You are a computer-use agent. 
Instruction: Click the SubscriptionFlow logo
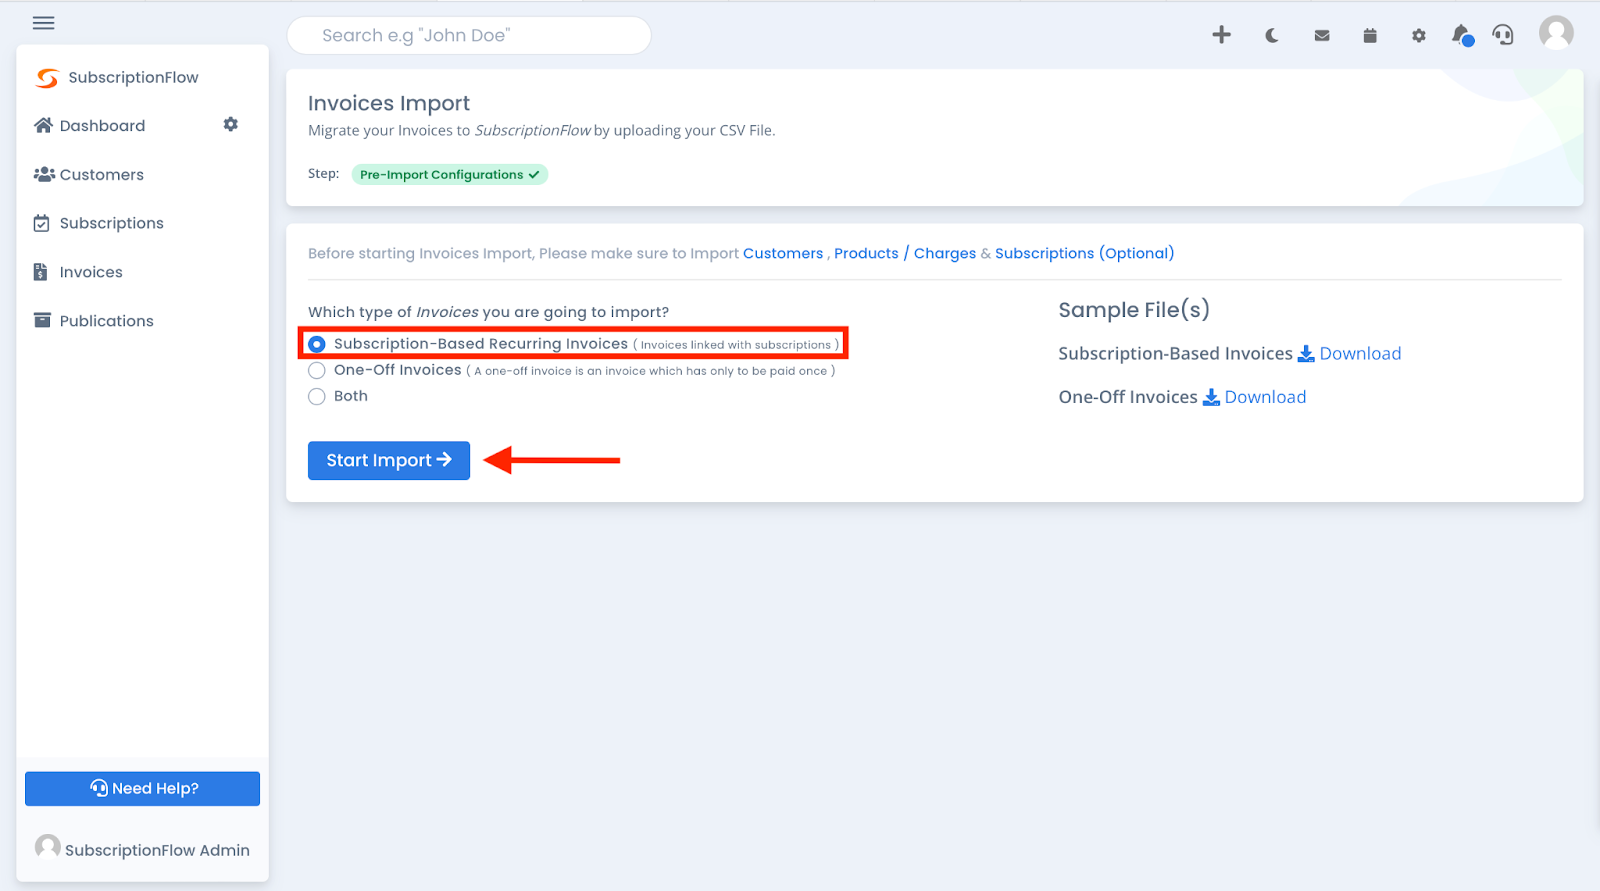(x=47, y=78)
